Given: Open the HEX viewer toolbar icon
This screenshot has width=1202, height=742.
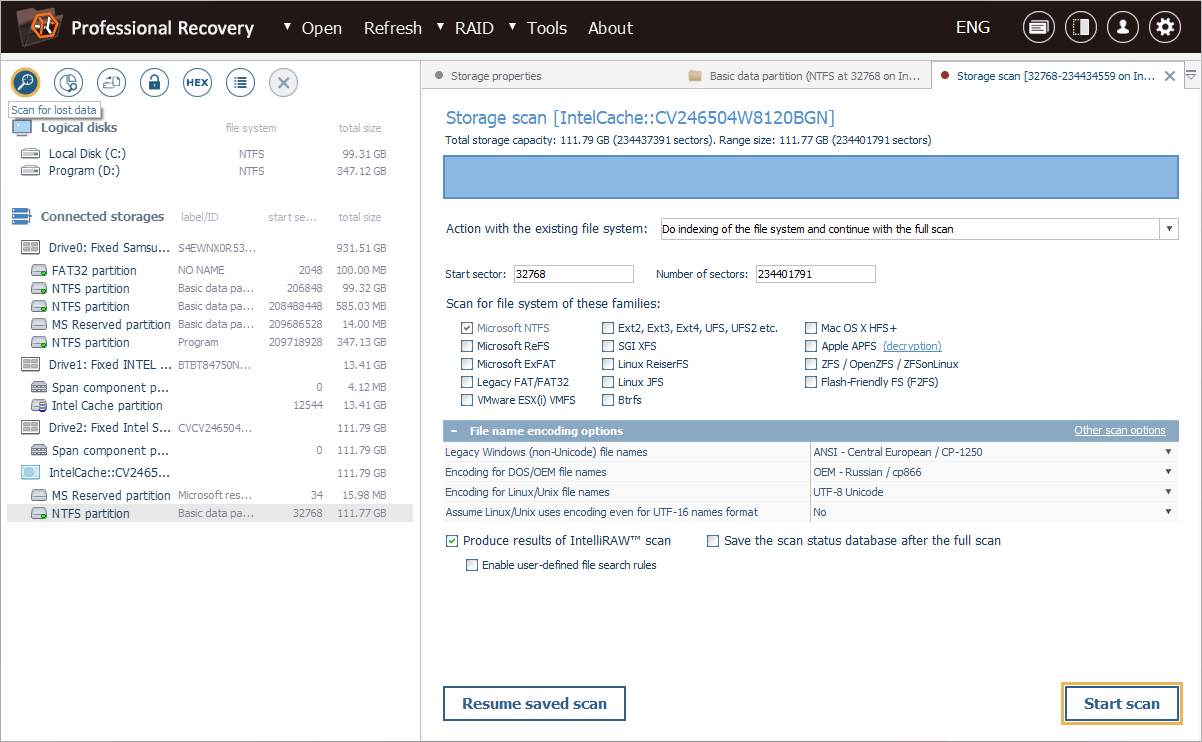Looking at the screenshot, I should coord(197,82).
